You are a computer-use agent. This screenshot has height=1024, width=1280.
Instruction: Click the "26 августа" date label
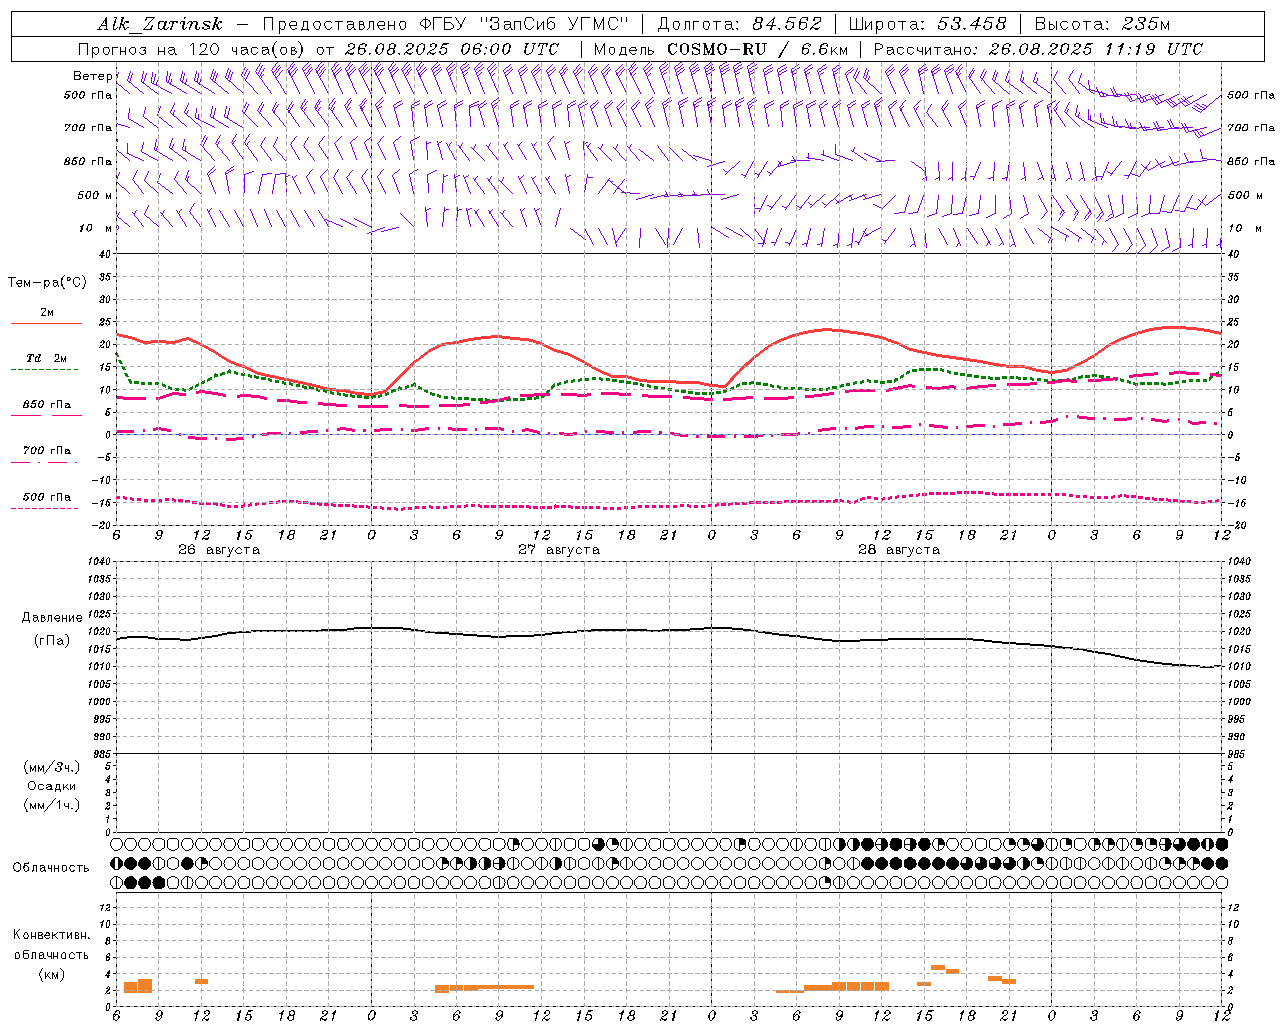tap(219, 550)
